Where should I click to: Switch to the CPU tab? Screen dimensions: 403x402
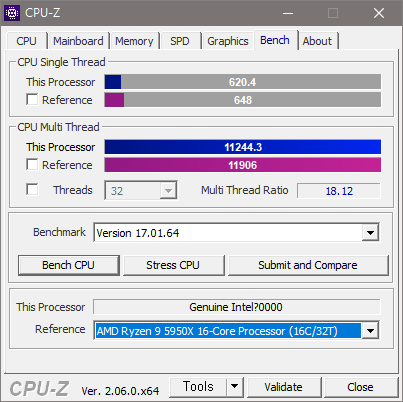coord(26,41)
